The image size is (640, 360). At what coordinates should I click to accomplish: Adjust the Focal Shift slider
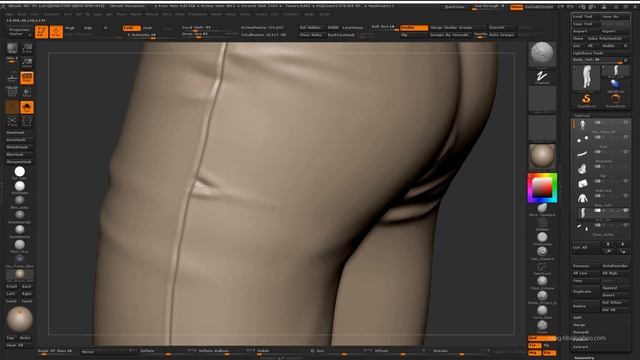[209, 28]
